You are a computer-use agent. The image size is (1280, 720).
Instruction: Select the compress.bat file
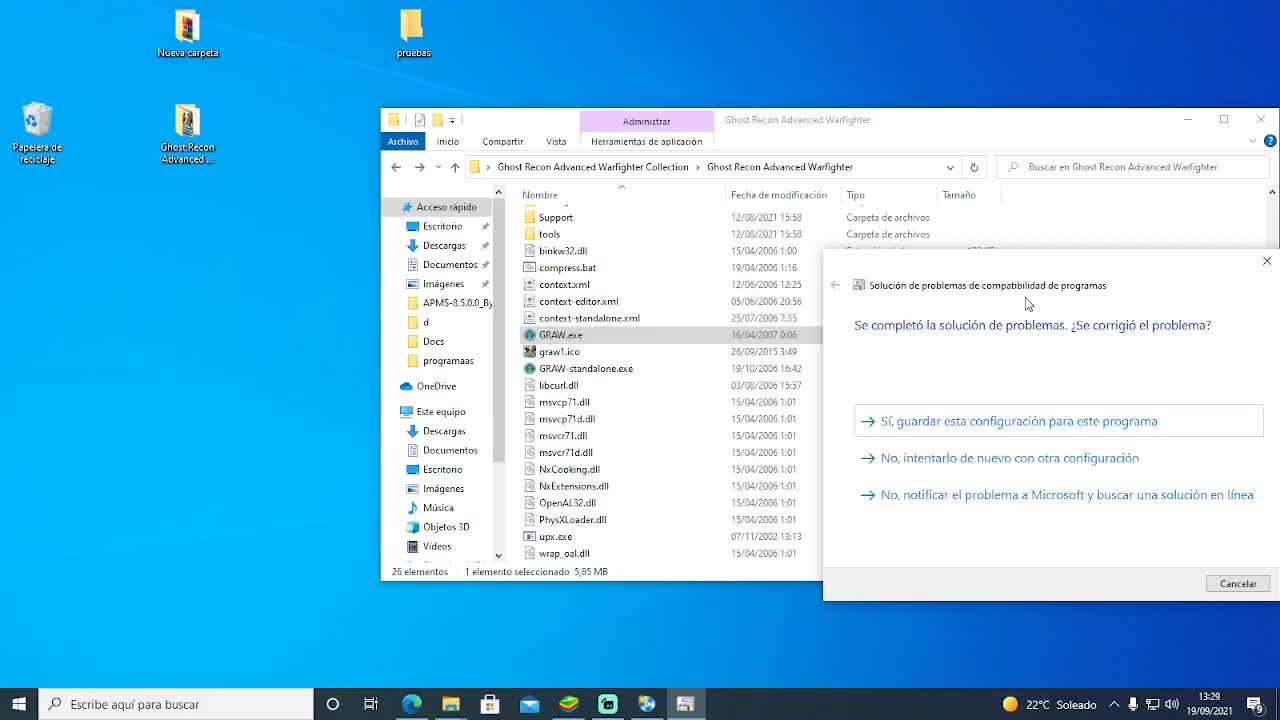tap(567, 268)
